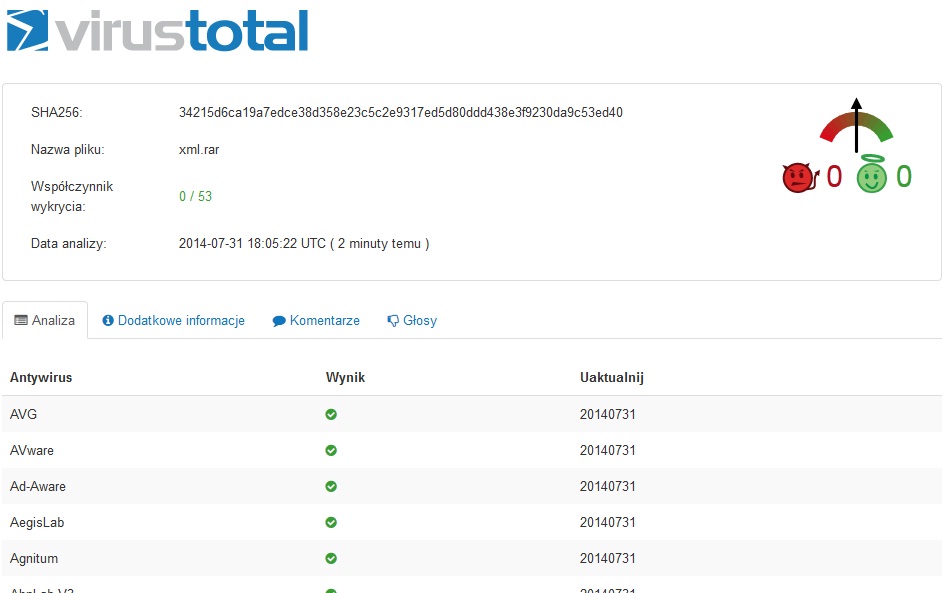Click the green check icon for Agnitum
The image size is (943, 593).
(331, 559)
